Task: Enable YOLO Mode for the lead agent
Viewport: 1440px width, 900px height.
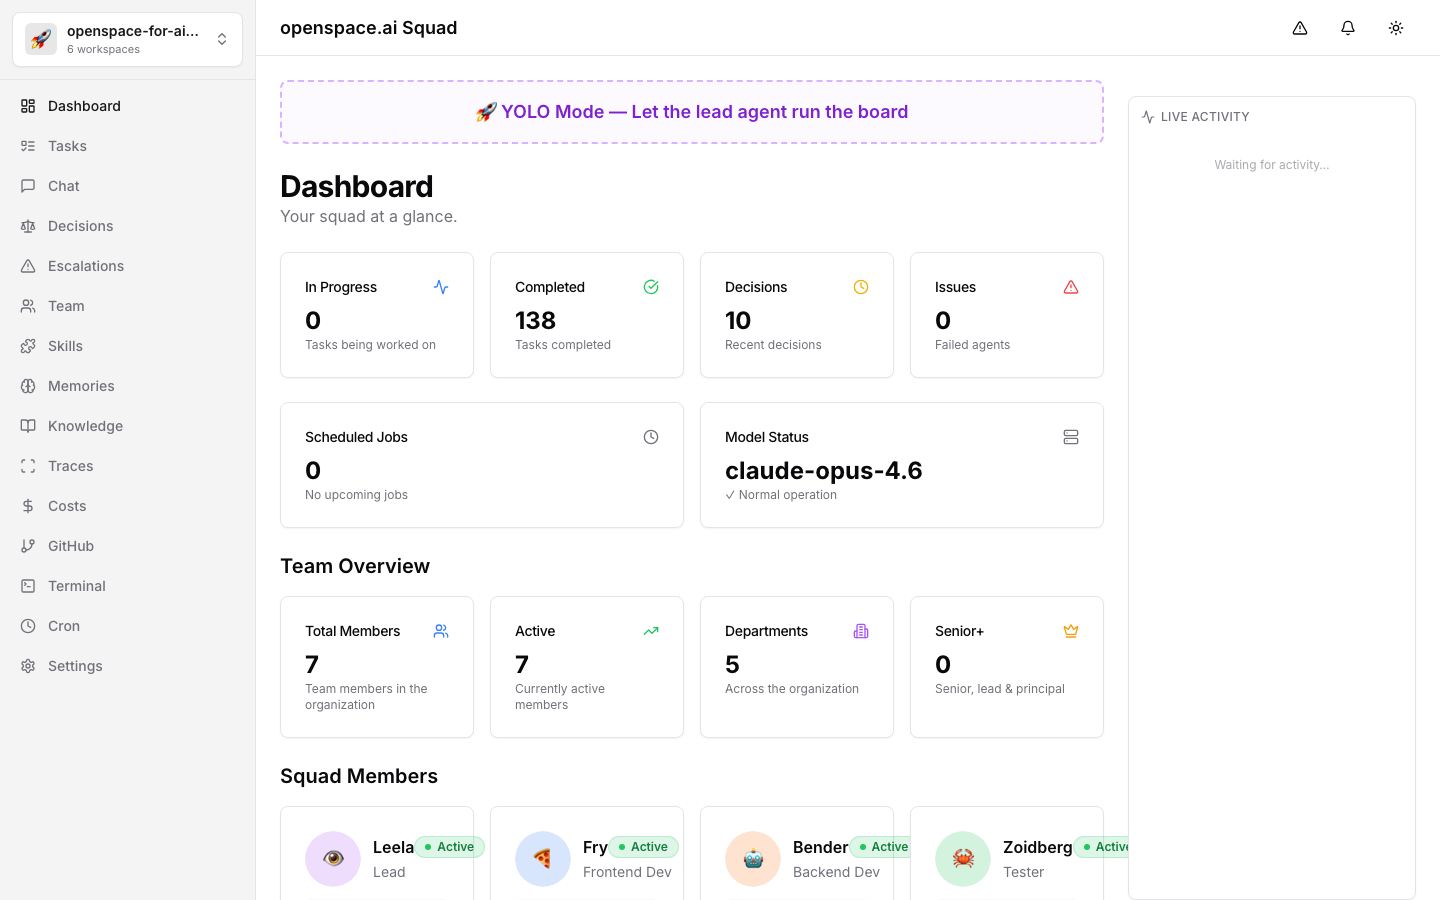Action: click(x=692, y=111)
